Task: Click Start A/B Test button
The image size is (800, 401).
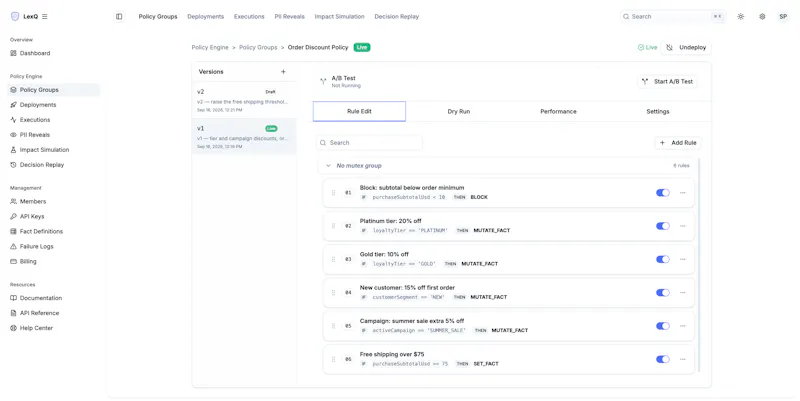Action: pyautogui.click(x=667, y=82)
